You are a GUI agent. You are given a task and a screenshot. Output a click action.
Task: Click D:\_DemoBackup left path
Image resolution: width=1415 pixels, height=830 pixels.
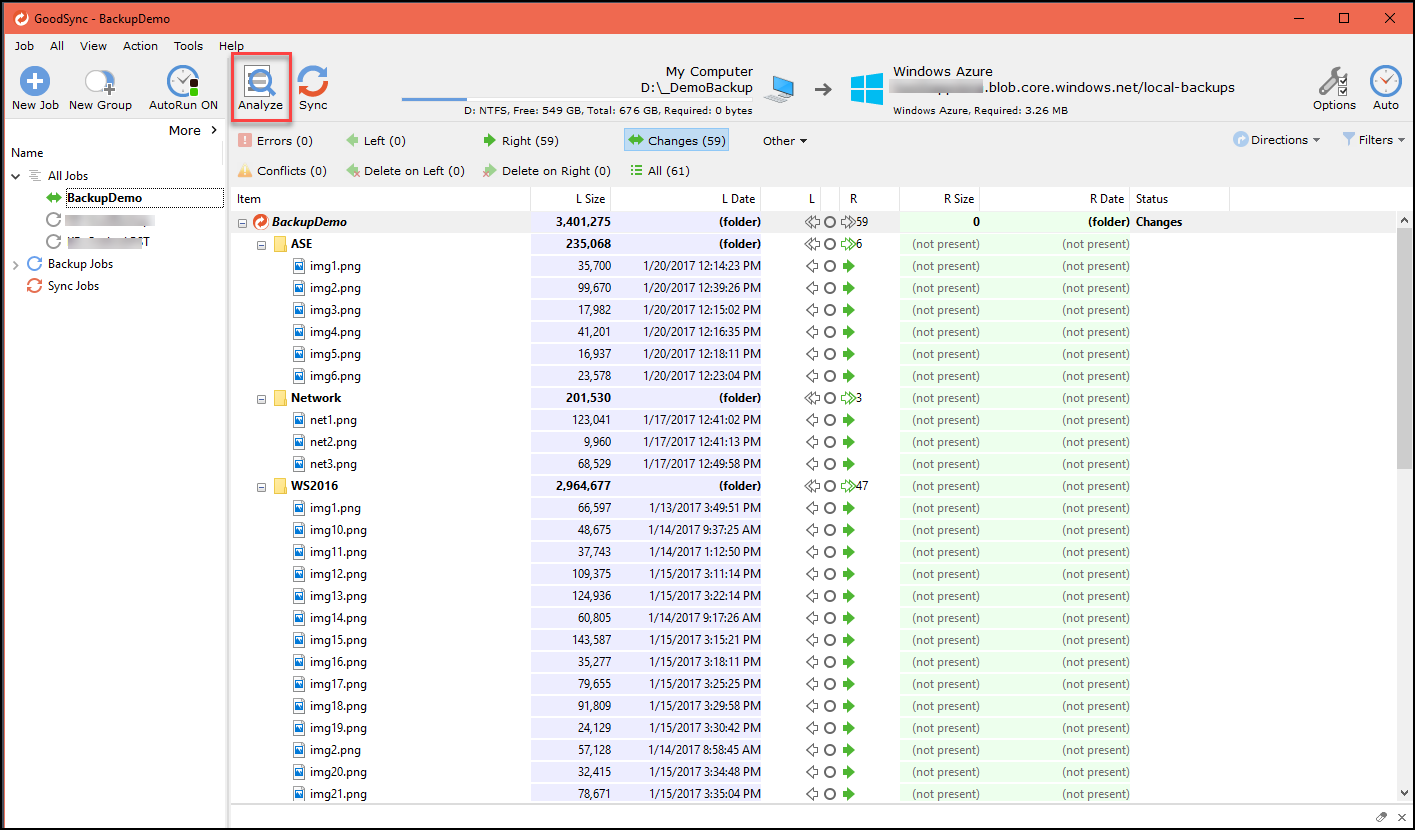click(x=697, y=88)
